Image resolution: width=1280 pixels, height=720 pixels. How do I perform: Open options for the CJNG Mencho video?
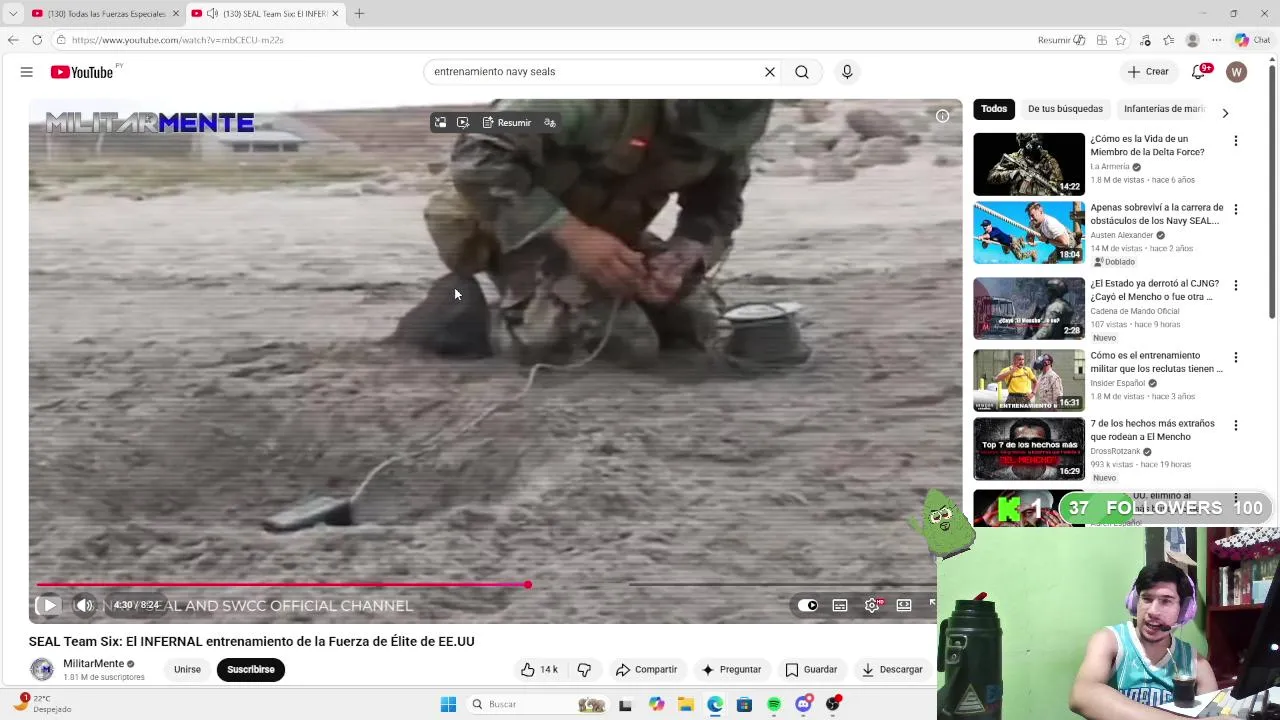(x=1236, y=285)
